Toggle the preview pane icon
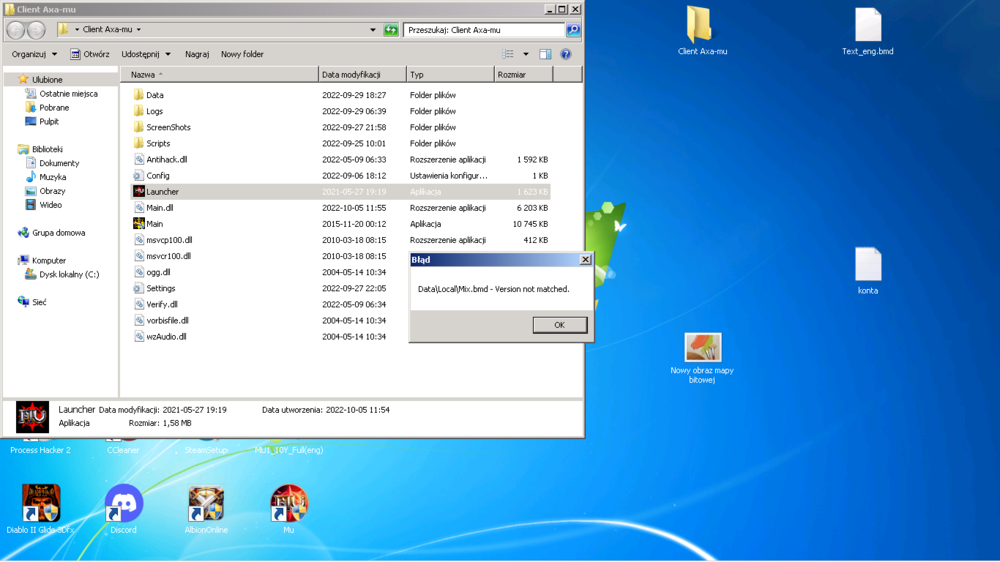The width and height of the screenshot is (1000, 562). pos(545,54)
